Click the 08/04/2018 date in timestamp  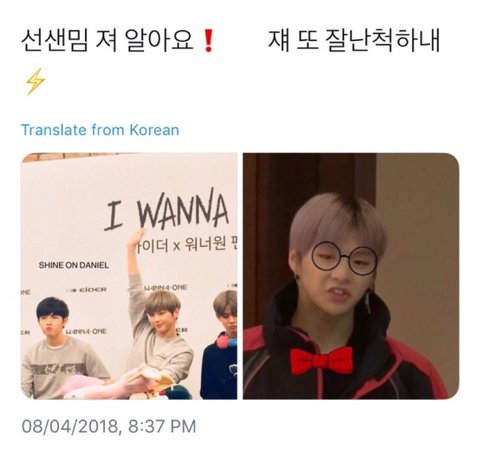tap(70, 426)
